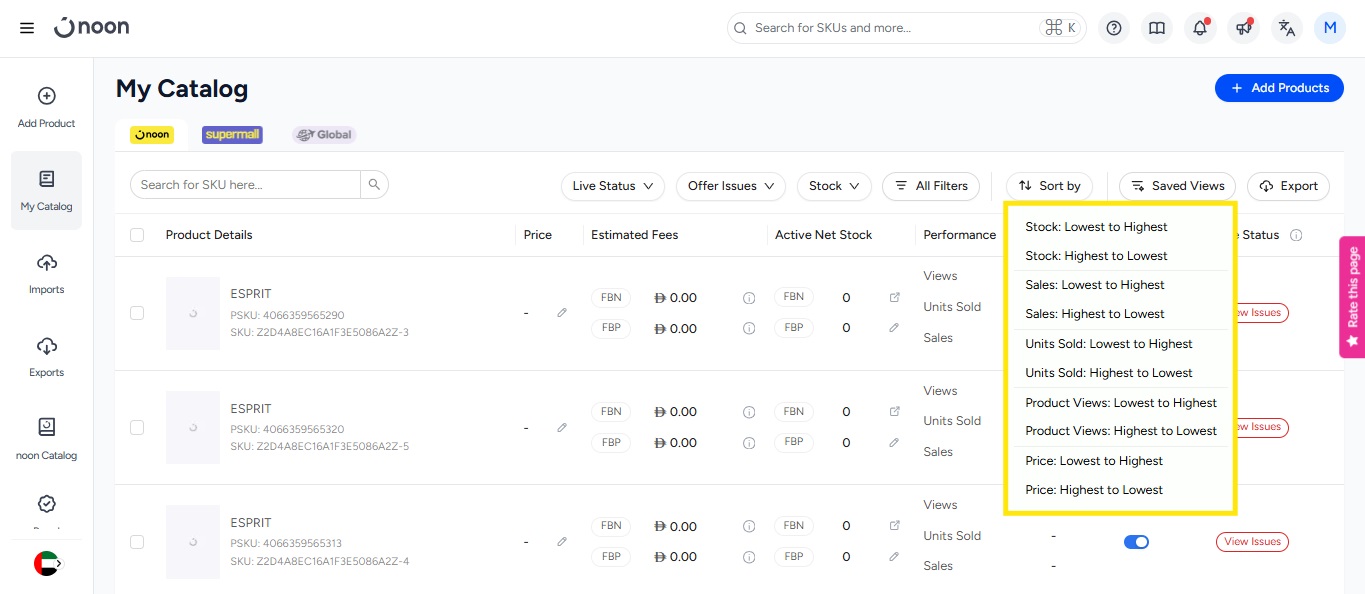Open Exports from the sidebar

(x=46, y=356)
